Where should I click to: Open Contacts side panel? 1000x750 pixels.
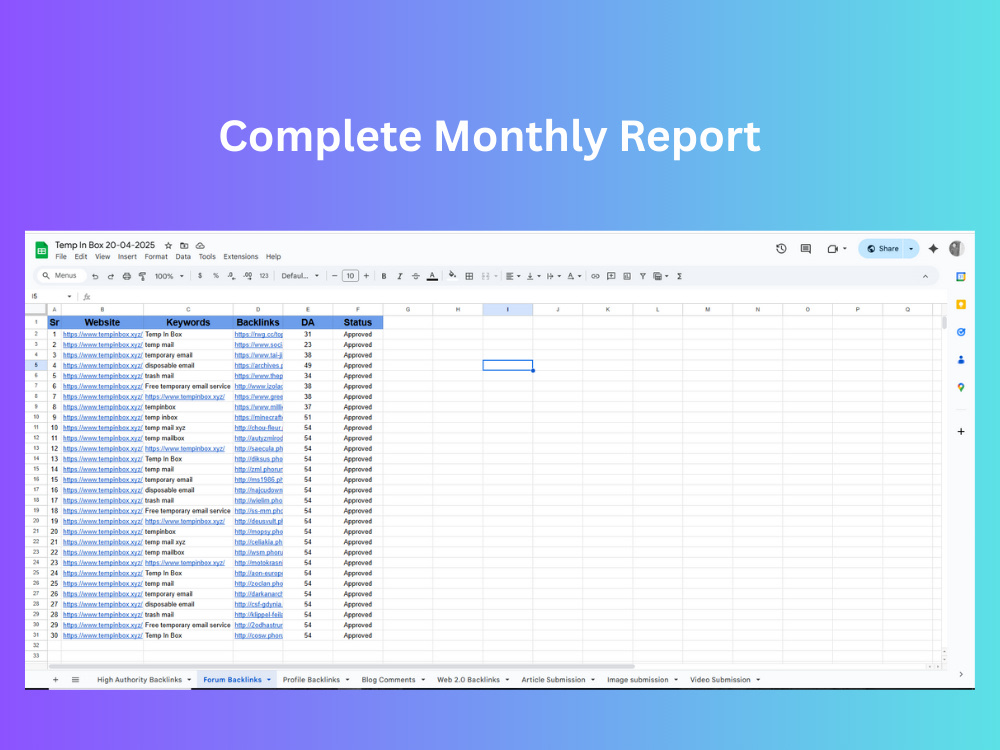coord(961,360)
